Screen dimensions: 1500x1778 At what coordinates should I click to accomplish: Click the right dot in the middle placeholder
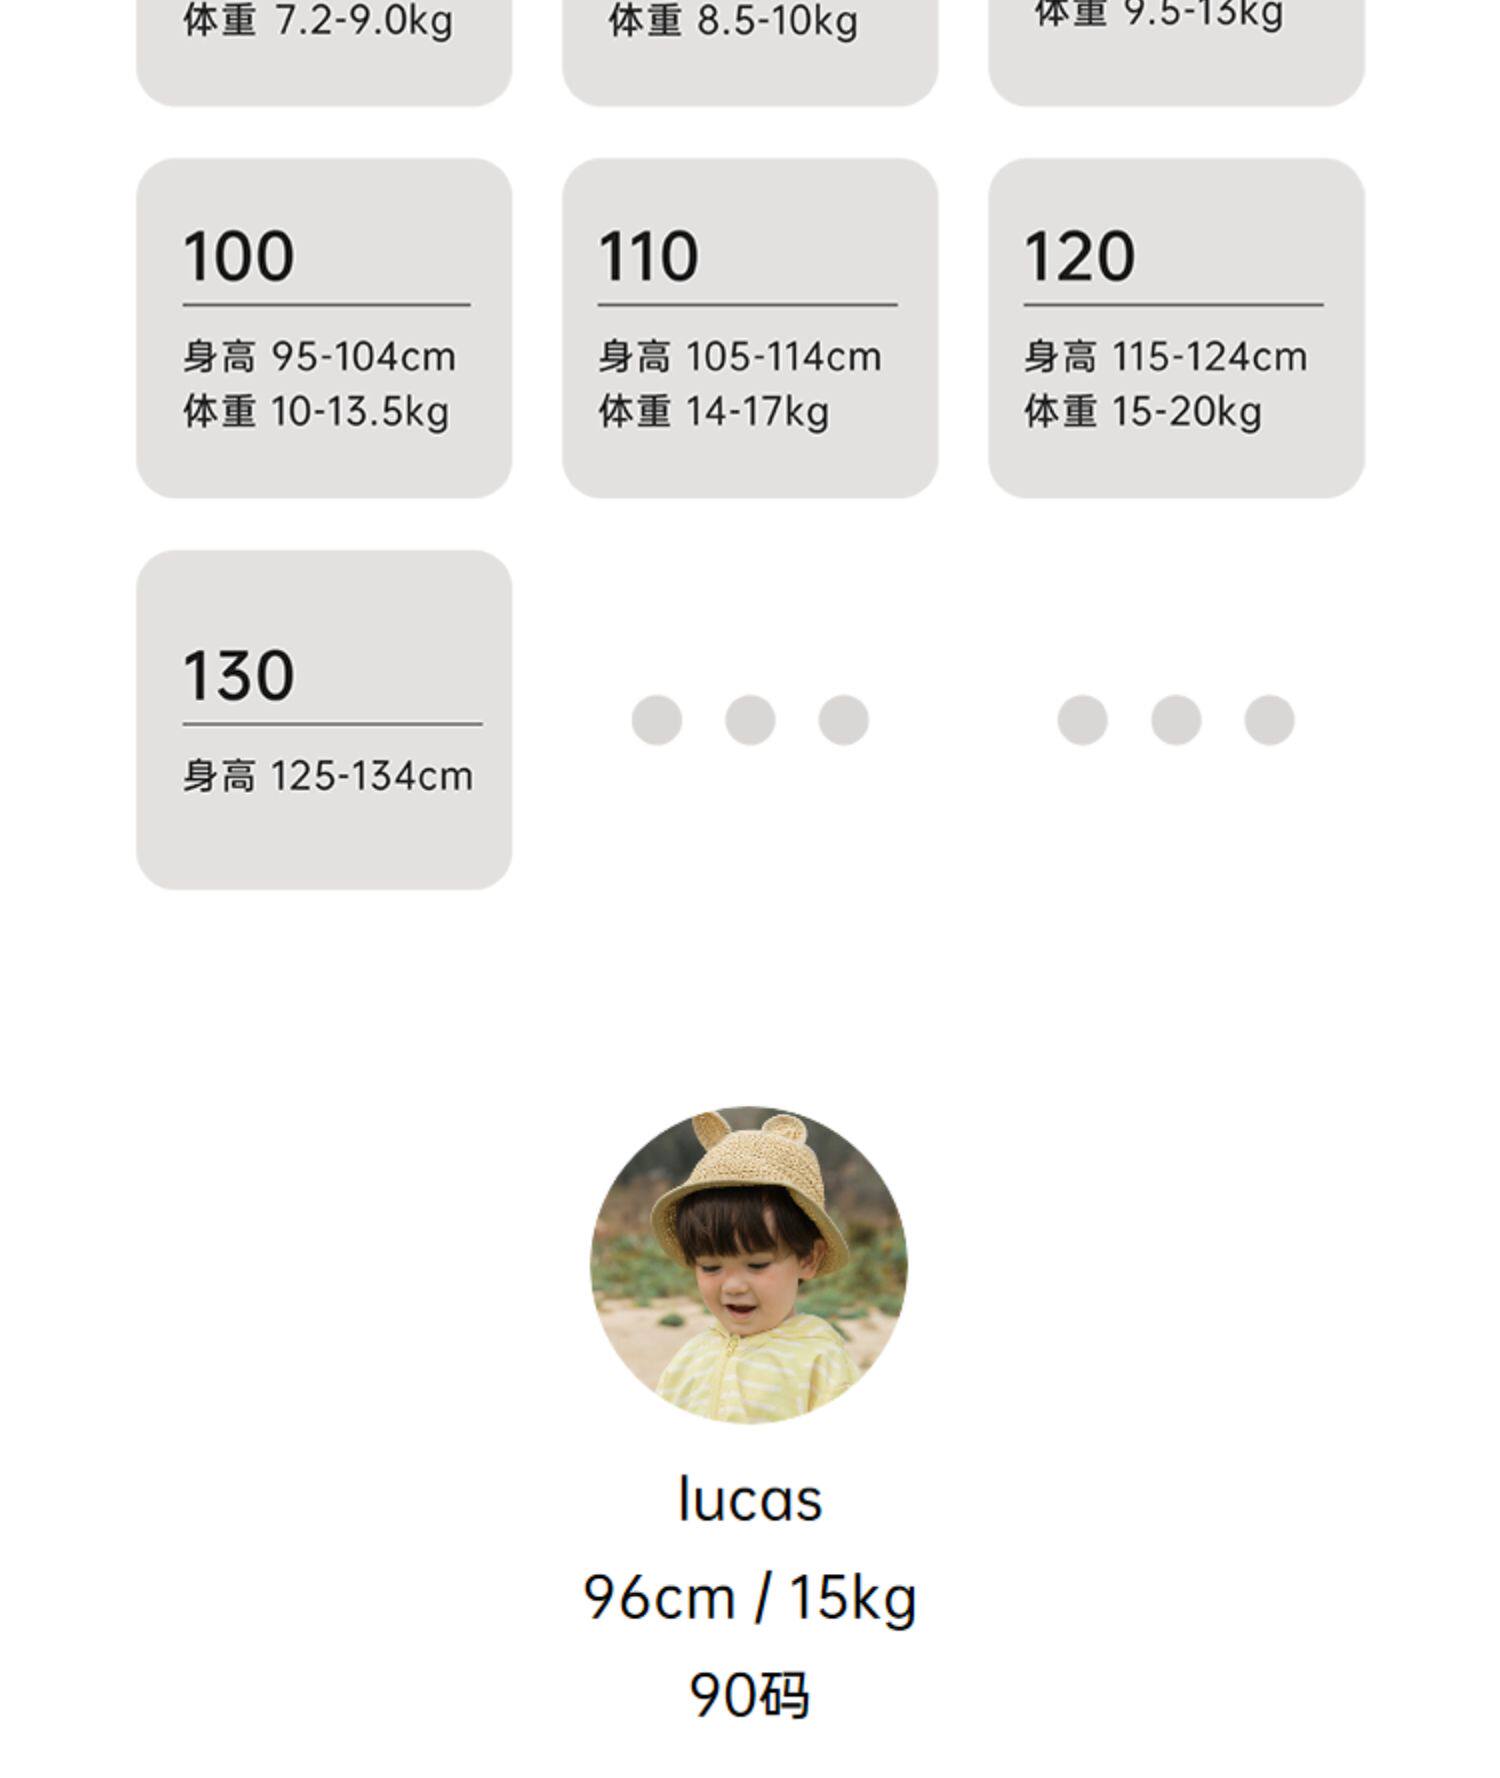(843, 720)
